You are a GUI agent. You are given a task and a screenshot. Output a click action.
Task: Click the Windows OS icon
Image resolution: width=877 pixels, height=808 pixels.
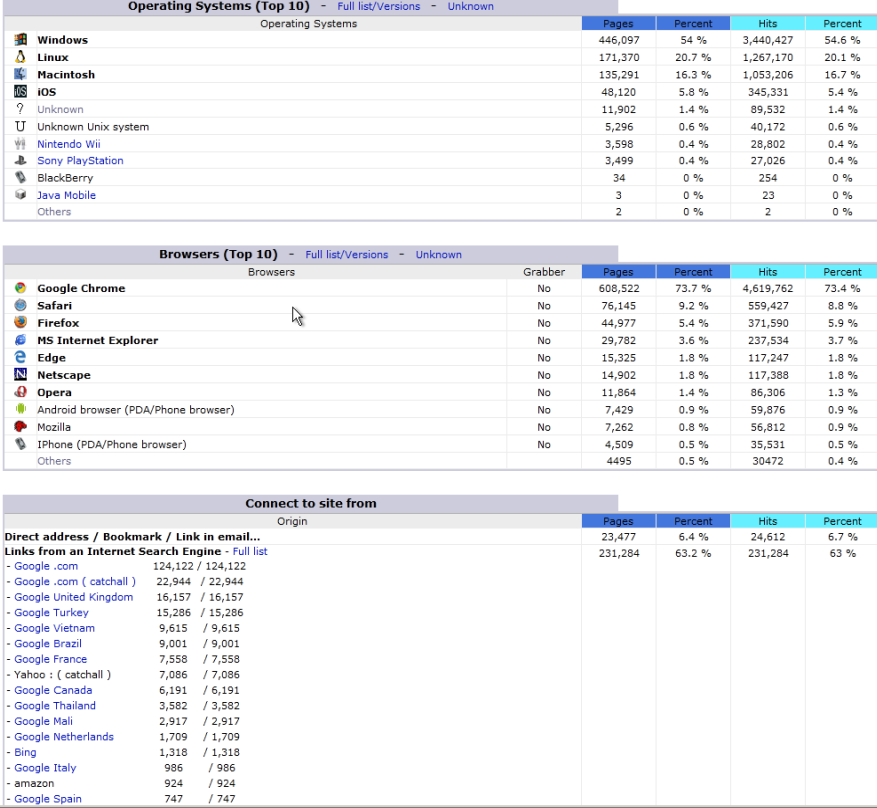(x=20, y=39)
